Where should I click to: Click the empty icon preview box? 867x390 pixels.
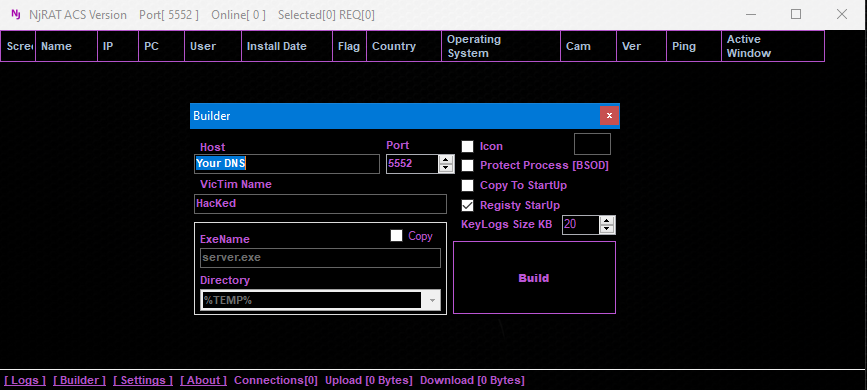click(x=592, y=144)
